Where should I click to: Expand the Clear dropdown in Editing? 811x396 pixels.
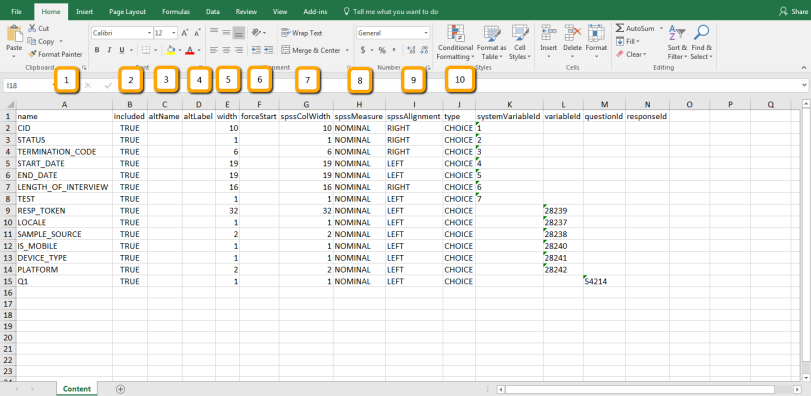coord(644,54)
